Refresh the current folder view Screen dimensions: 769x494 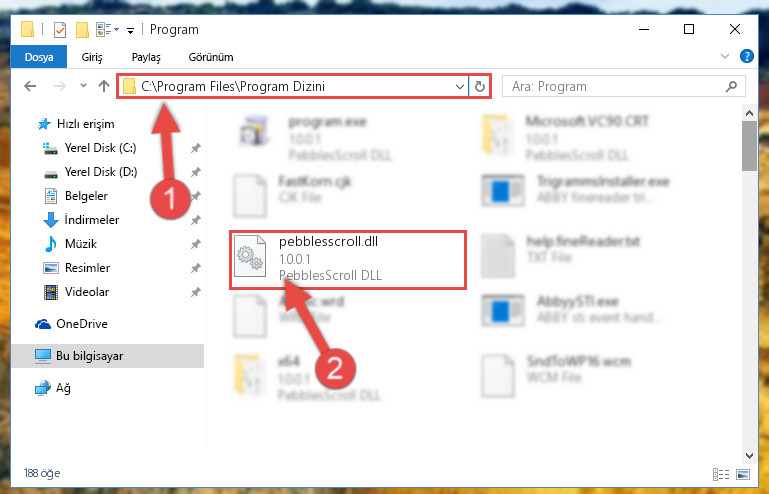pyautogui.click(x=480, y=87)
